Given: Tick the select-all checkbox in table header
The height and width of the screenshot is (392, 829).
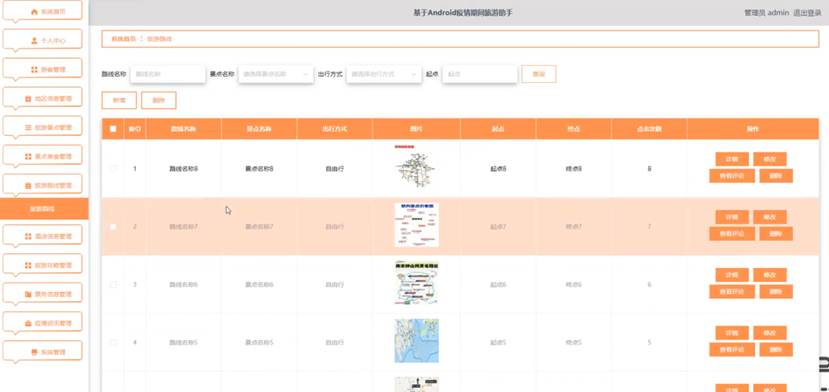Looking at the screenshot, I should click(113, 129).
